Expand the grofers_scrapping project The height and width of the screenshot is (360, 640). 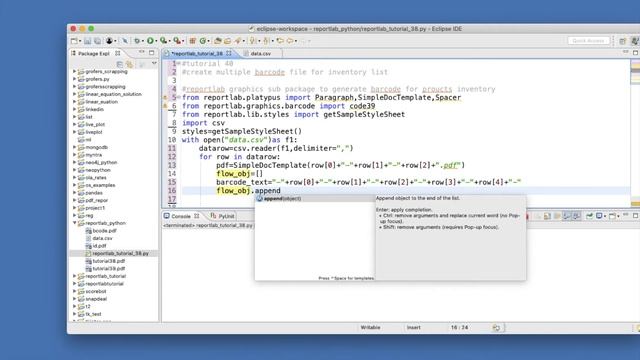click(75, 71)
